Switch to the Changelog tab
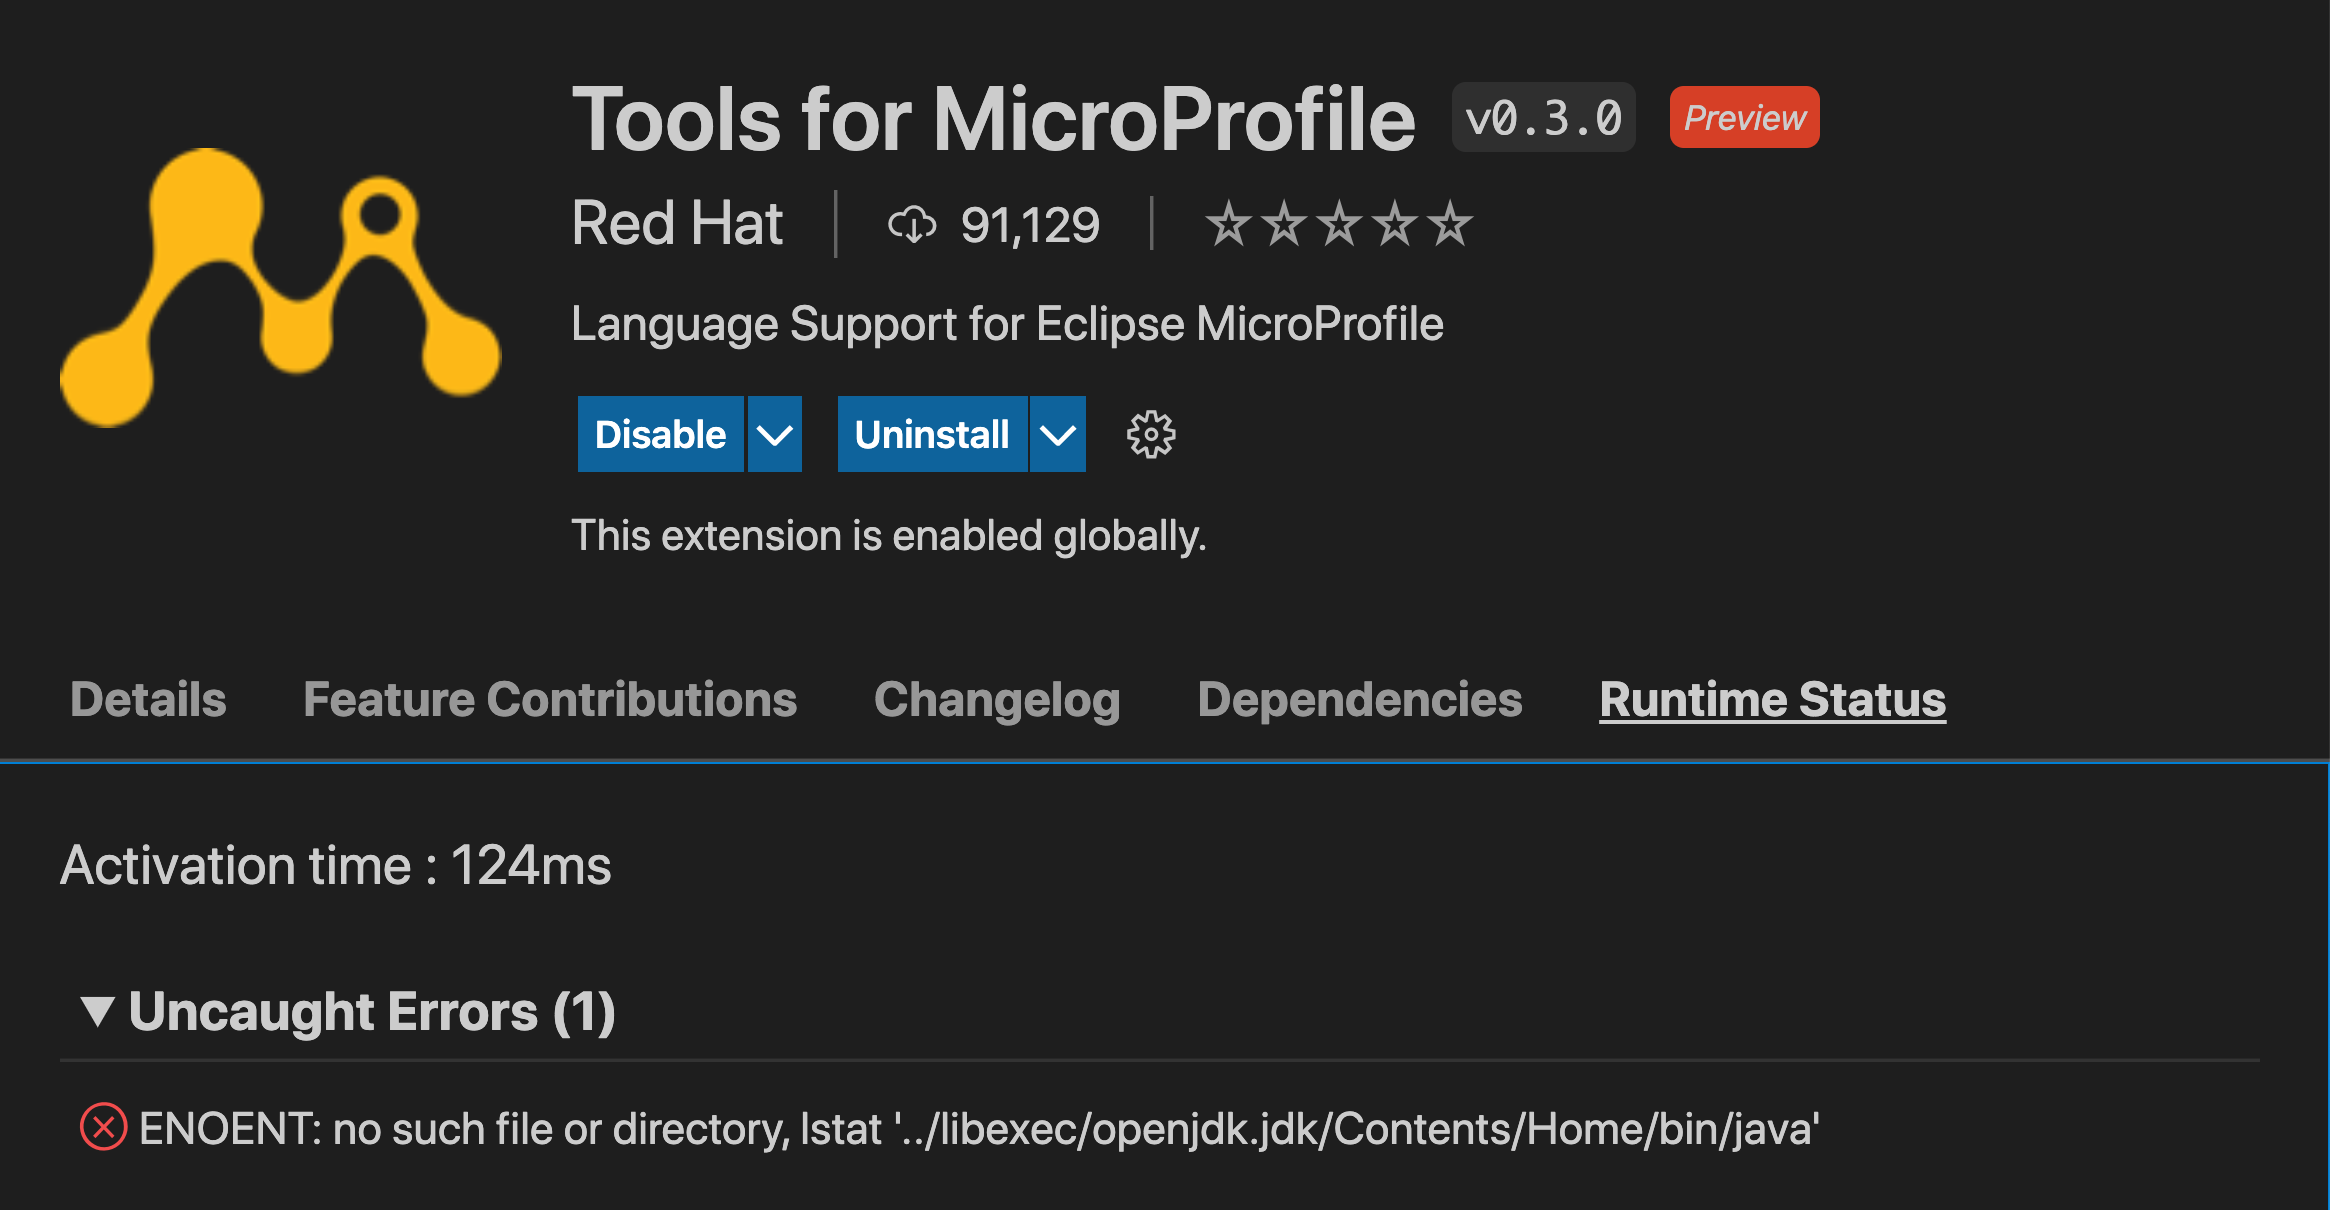This screenshot has height=1210, width=2330. (996, 700)
